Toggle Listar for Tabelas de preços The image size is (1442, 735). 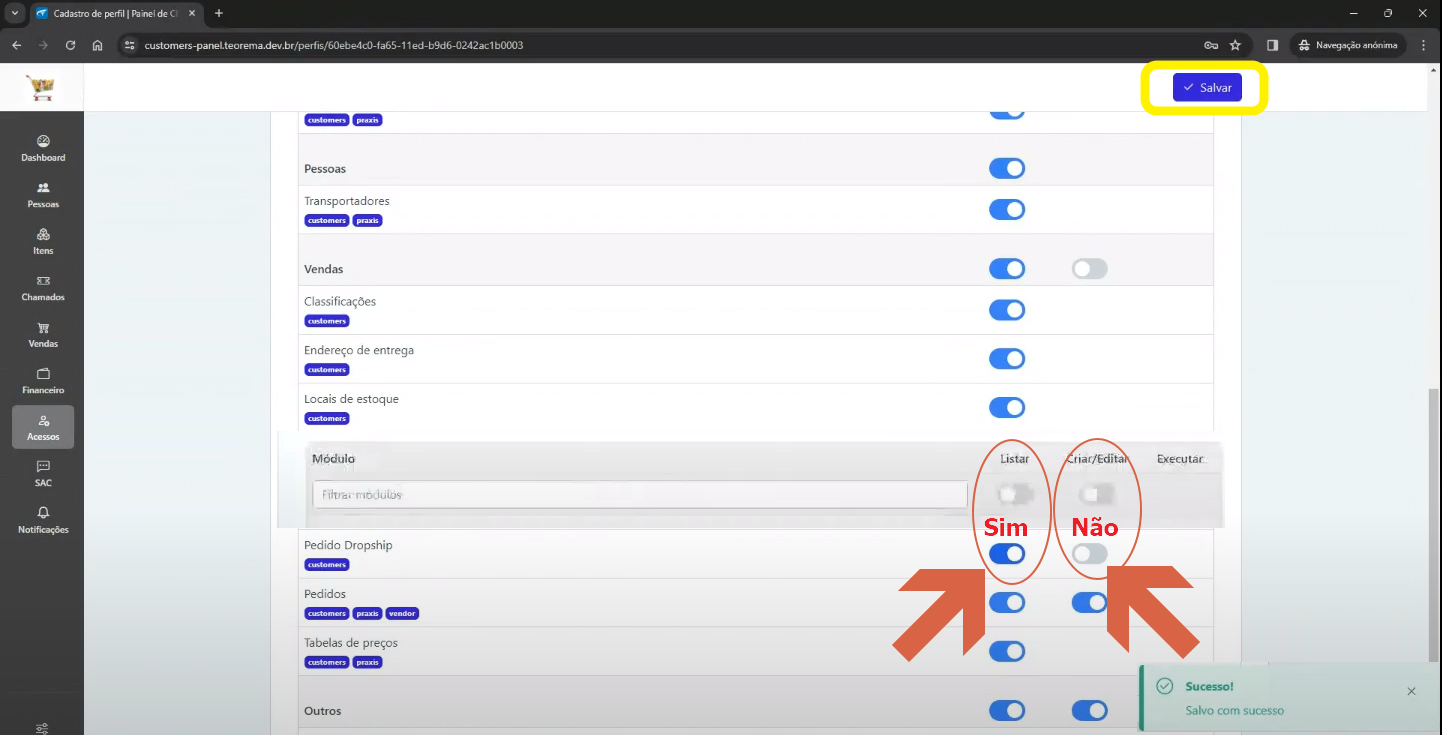coord(1007,651)
